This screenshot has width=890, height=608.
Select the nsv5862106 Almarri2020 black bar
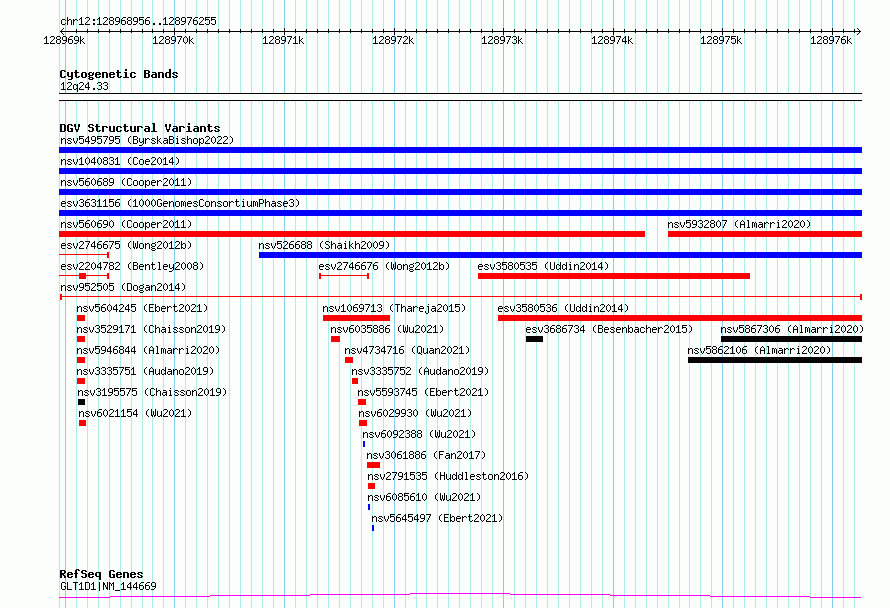(x=775, y=360)
